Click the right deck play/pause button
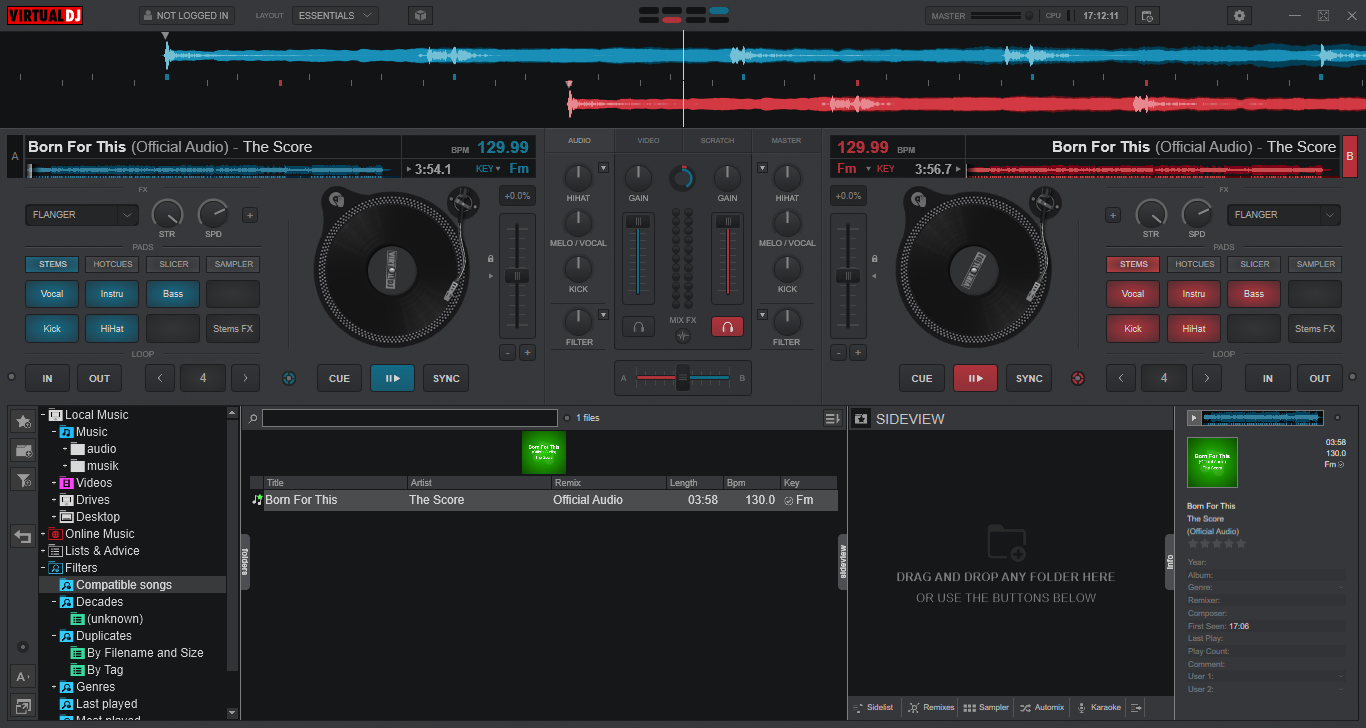Viewport: 1366px width, 728px height. click(x=975, y=378)
